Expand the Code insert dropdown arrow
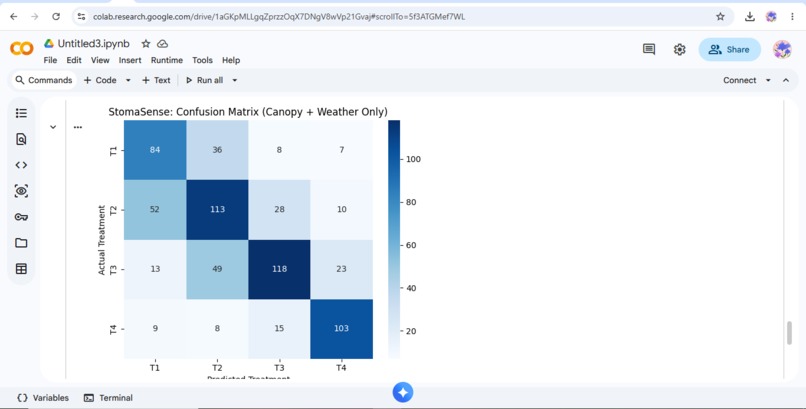The height and width of the screenshot is (409, 806). click(x=128, y=80)
